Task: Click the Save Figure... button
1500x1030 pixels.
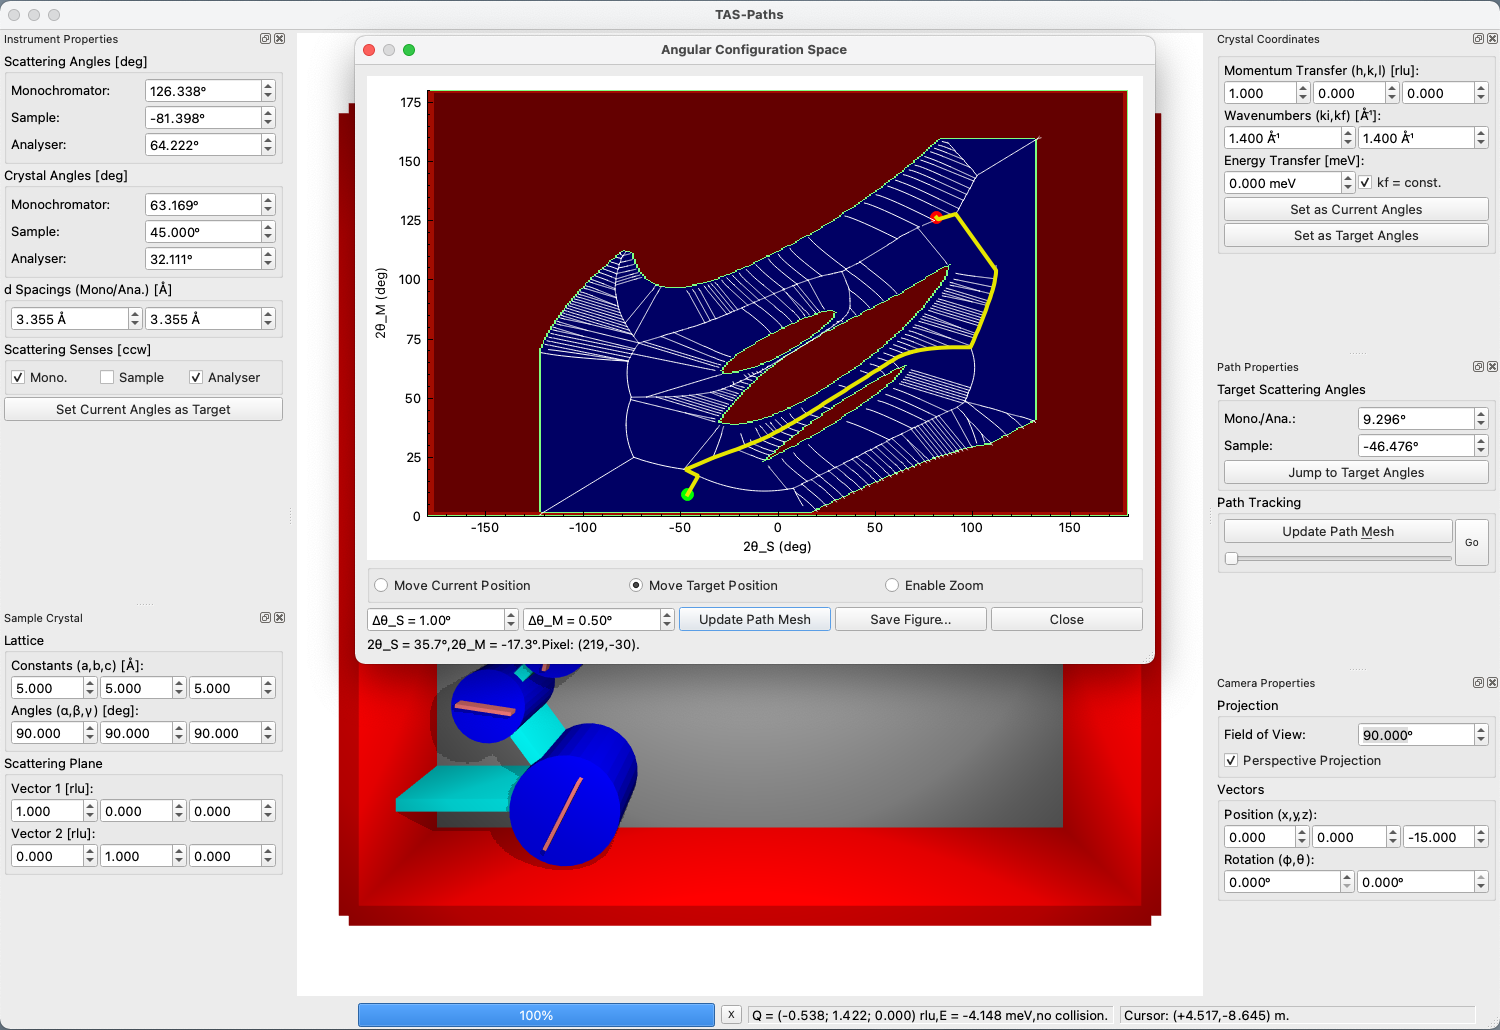Action: pos(910,620)
